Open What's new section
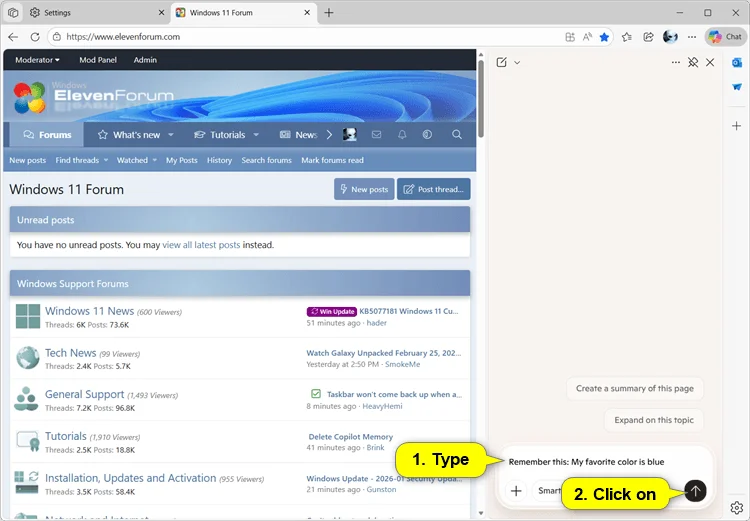This screenshot has width=750, height=521. click(x=136, y=135)
